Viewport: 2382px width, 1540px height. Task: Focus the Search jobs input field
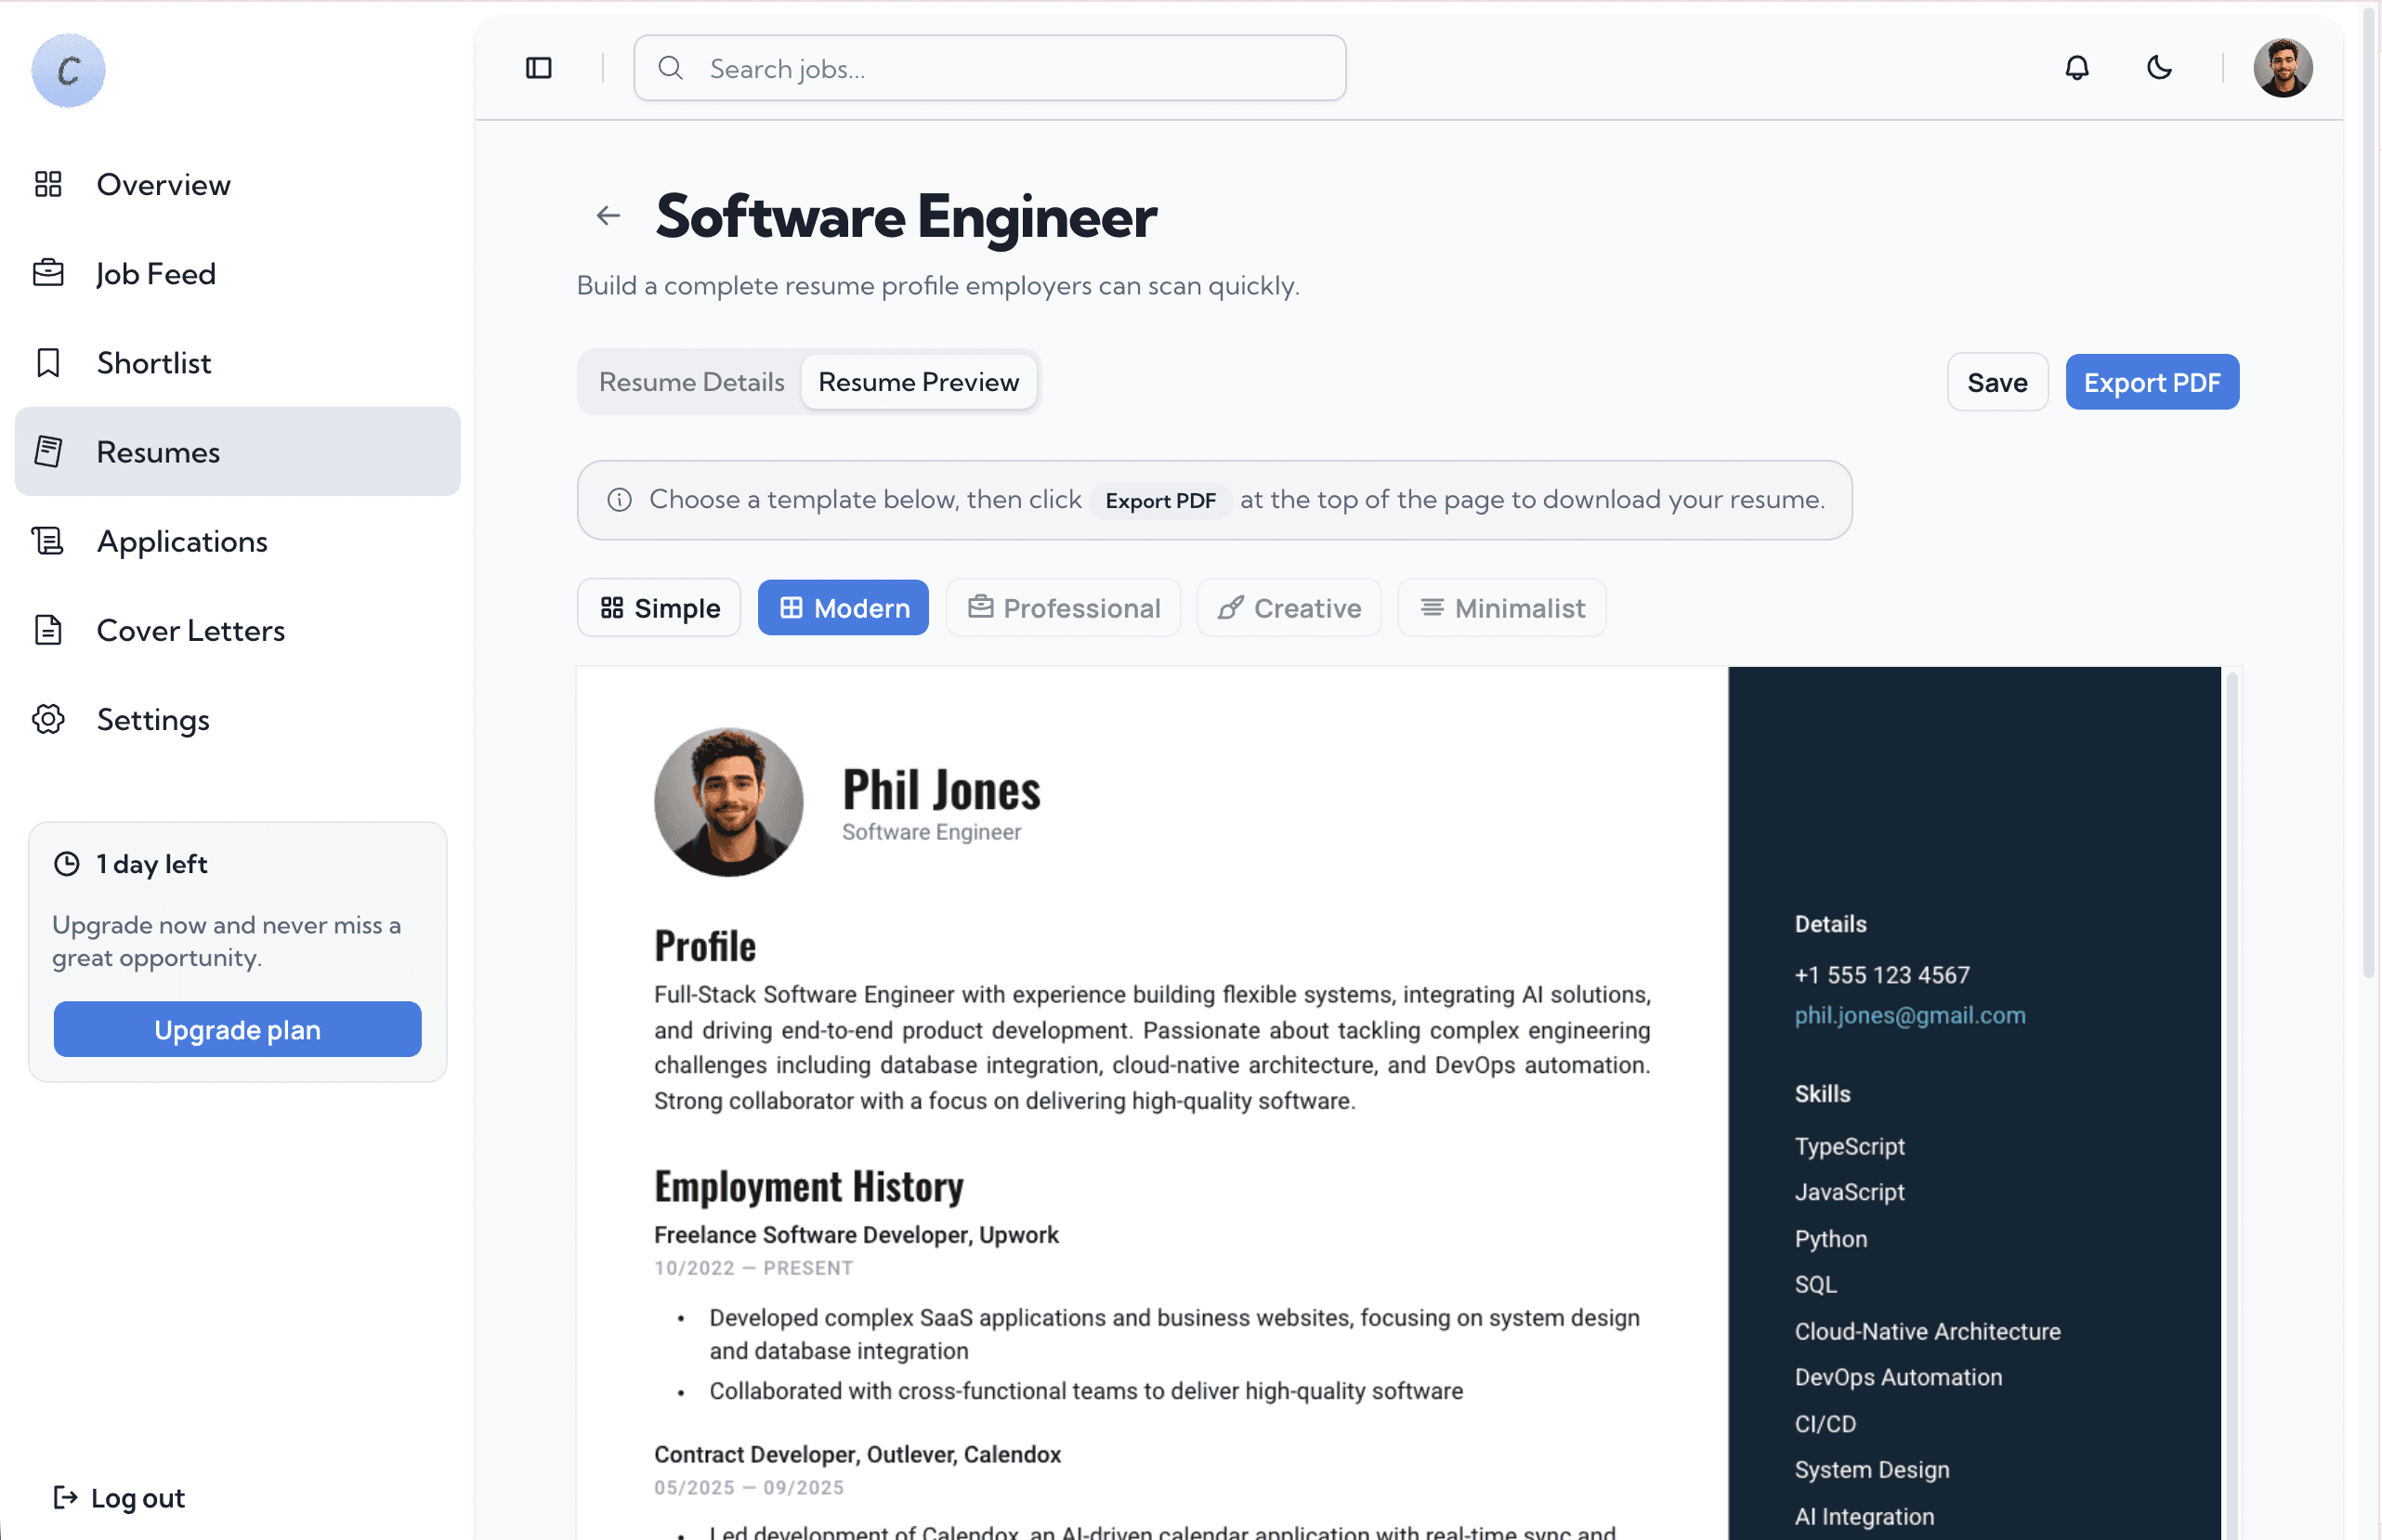click(x=989, y=68)
